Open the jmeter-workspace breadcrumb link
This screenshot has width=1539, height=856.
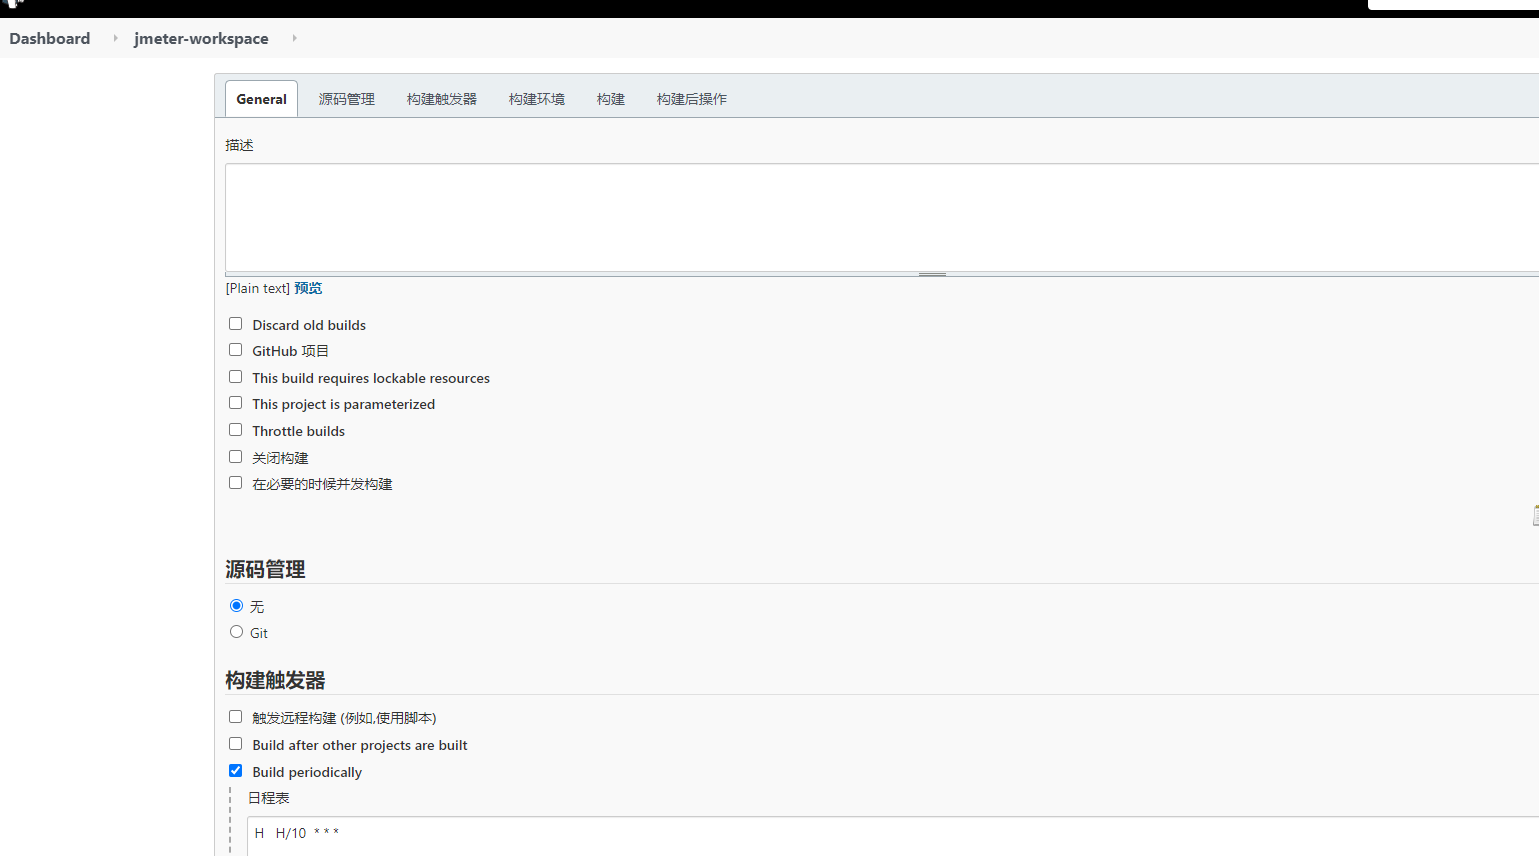point(201,38)
